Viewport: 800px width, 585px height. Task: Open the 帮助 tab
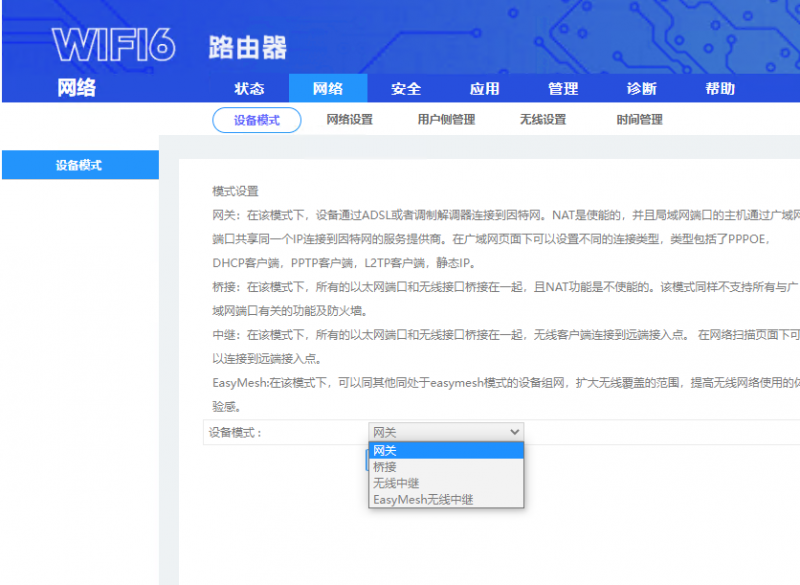point(720,89)
